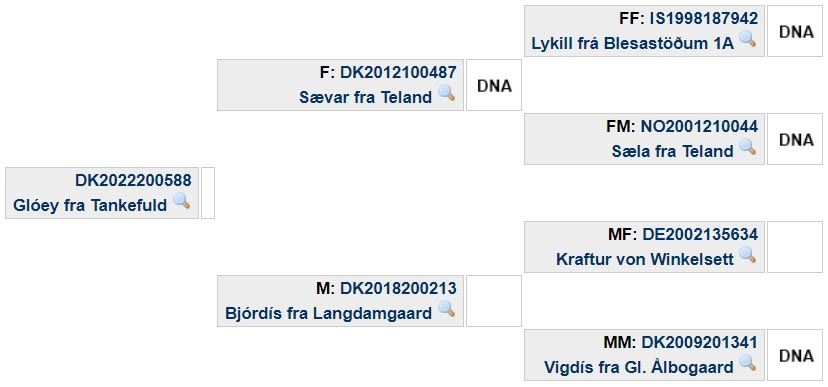Open horse ID DK2022200588
Screen dimensions: 828x387
tap(133, 181)
